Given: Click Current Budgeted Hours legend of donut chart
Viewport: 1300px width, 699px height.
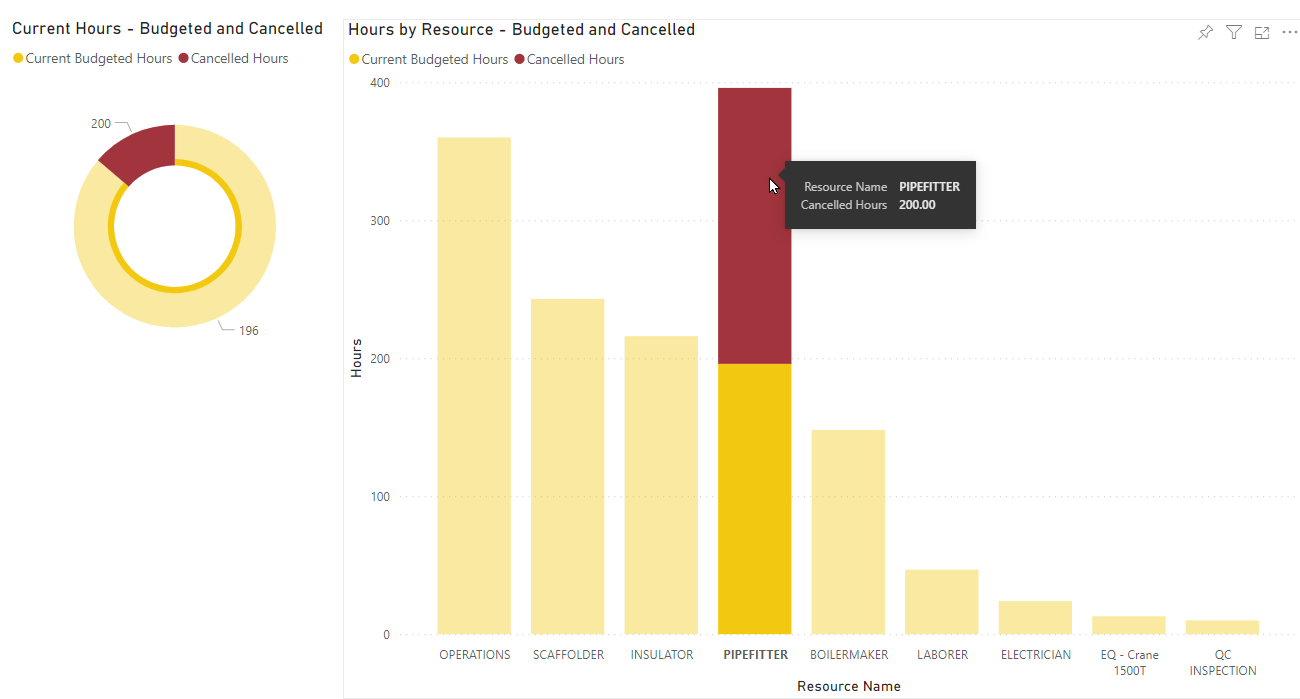Looking at the screenshot, I should pyautogui.click(x=98, y=59).
